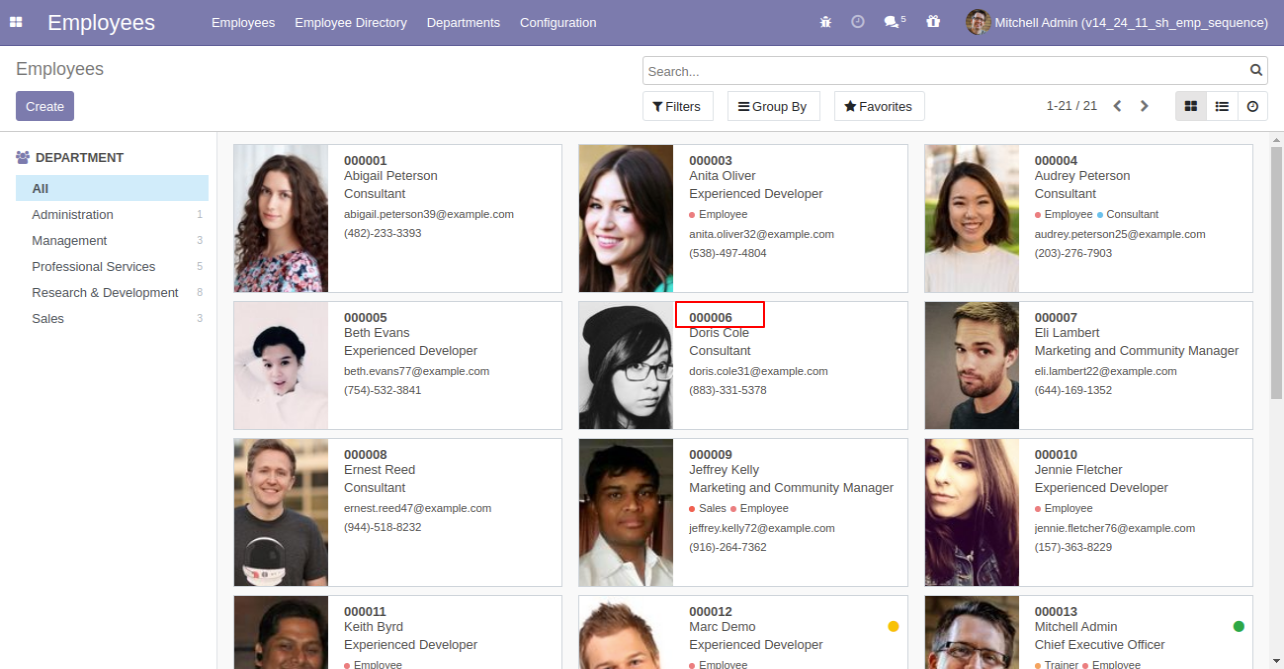1284x669 pixels.
Task: Open the activities clock icon in navbar
Action: coord(858,22)
